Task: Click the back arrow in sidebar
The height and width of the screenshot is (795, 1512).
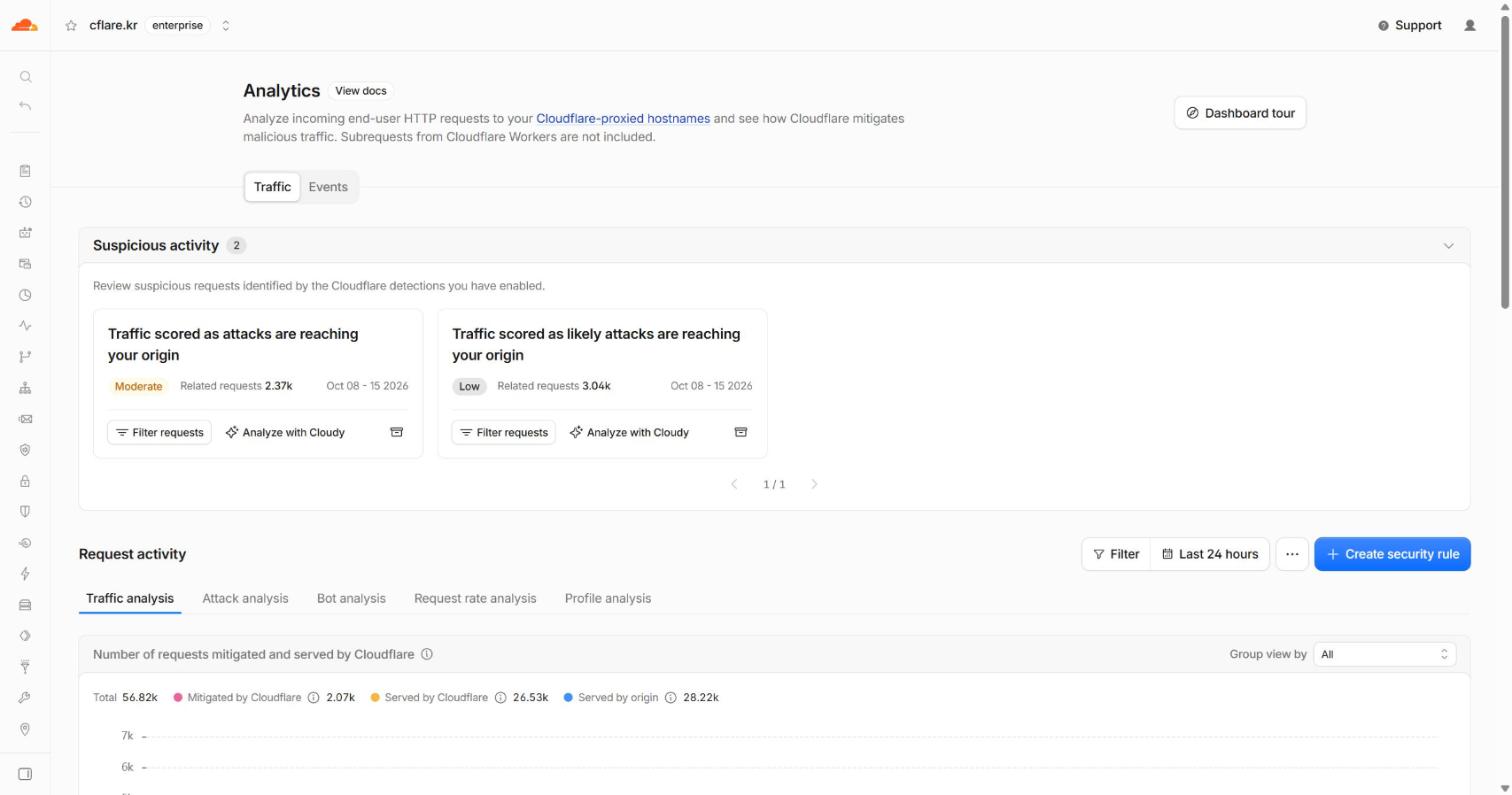Action: pyautogui.click(x=25, y=106)
